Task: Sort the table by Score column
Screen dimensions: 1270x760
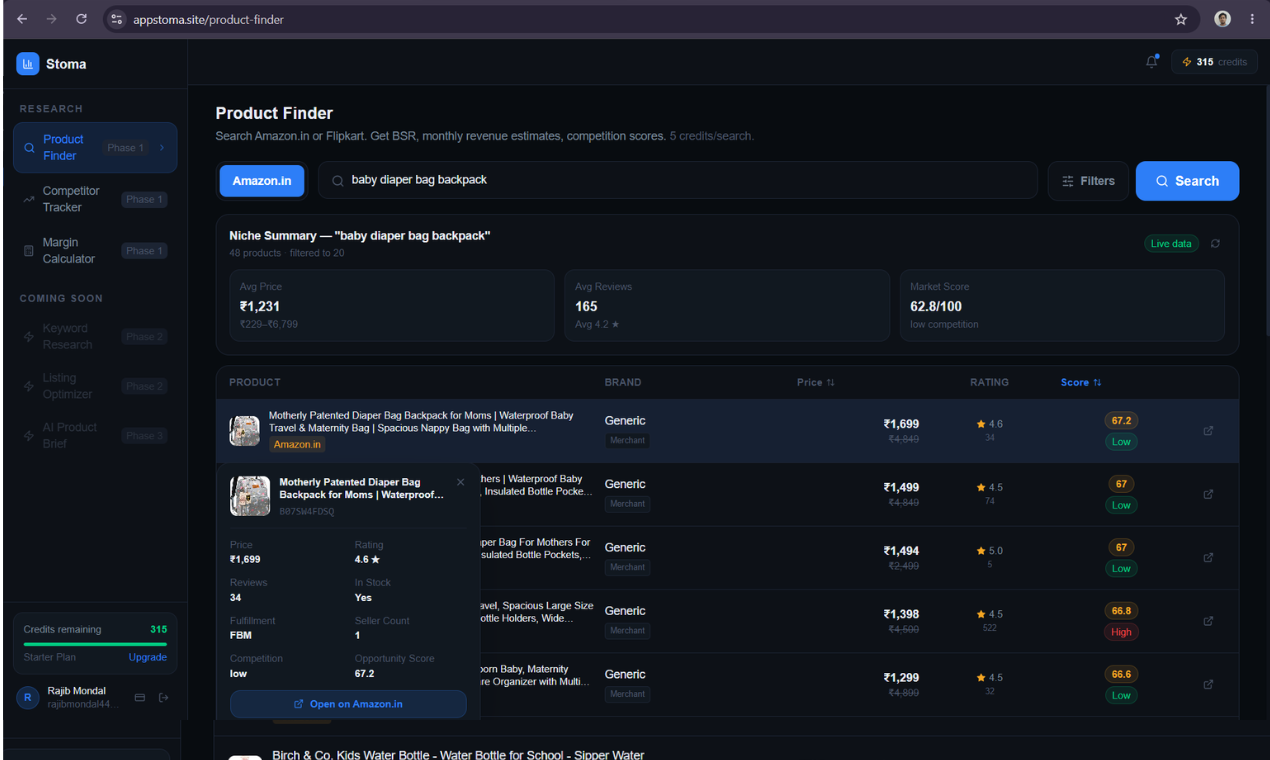Action: tap(1081, 382)
